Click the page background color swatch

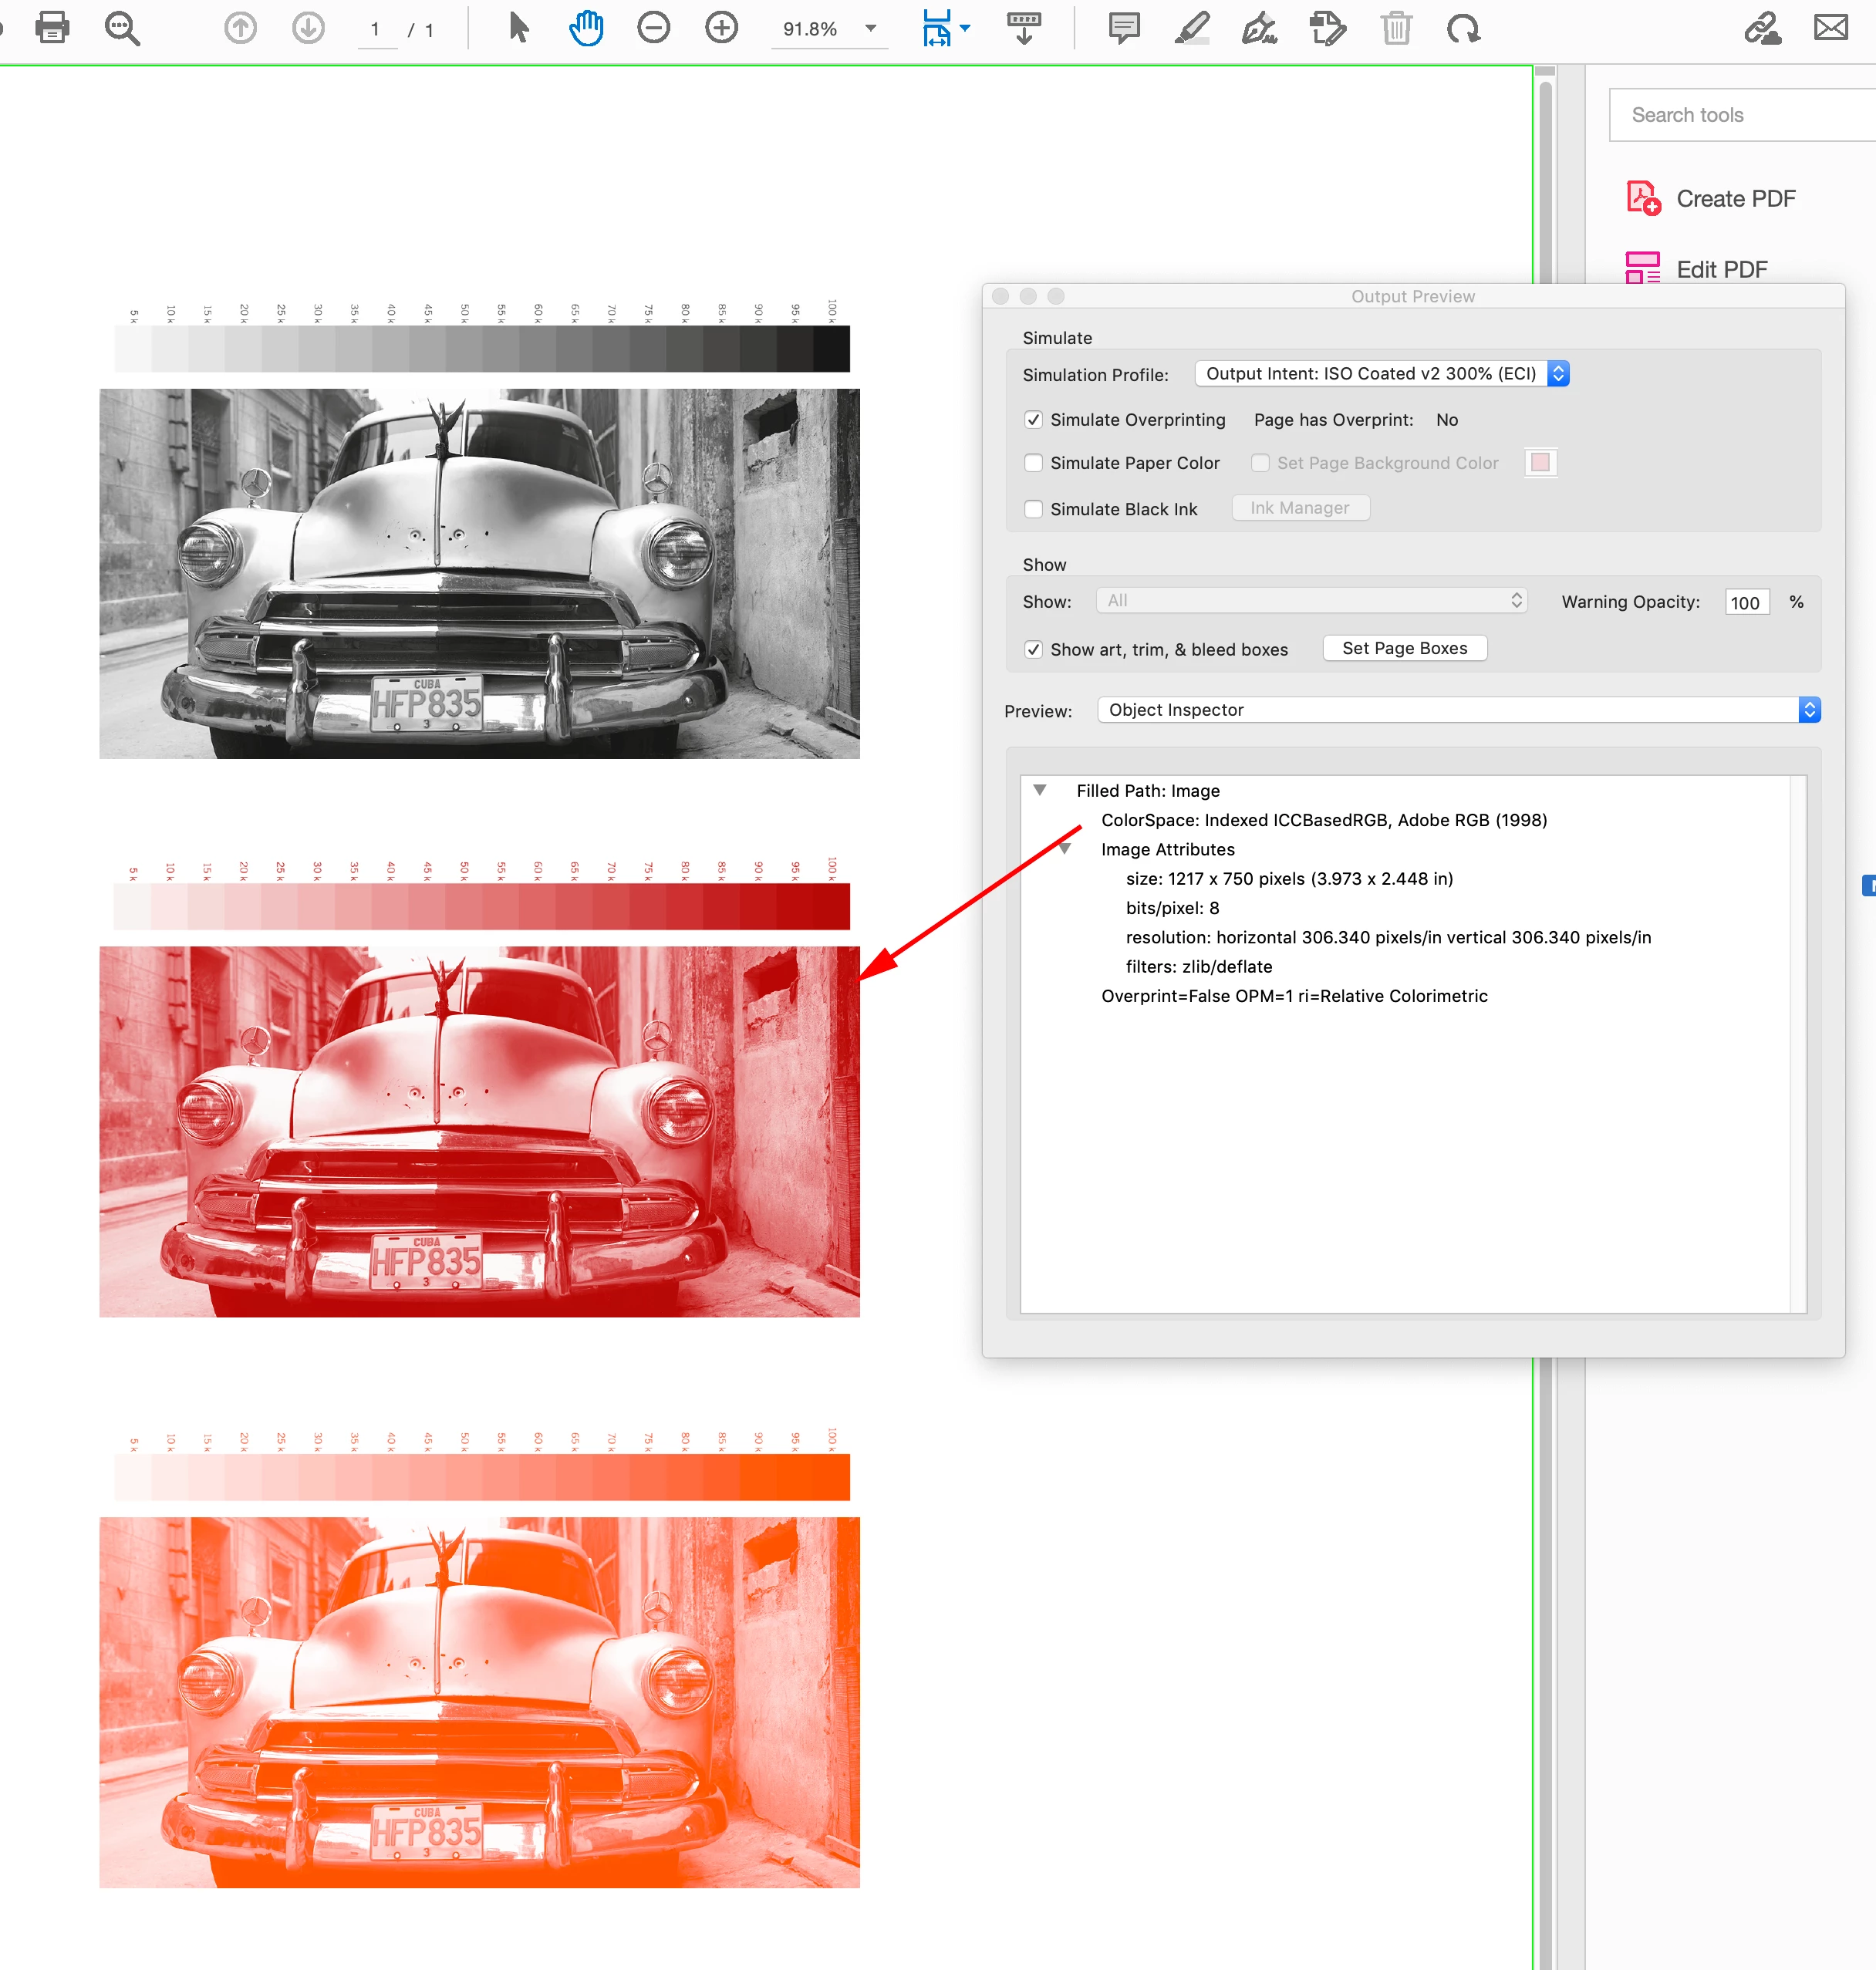(x=1540, y=463)
